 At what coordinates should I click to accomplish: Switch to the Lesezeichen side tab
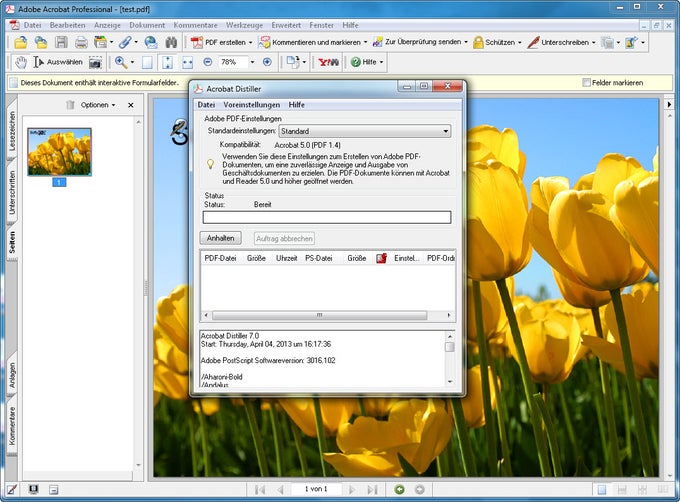(12, 131)
